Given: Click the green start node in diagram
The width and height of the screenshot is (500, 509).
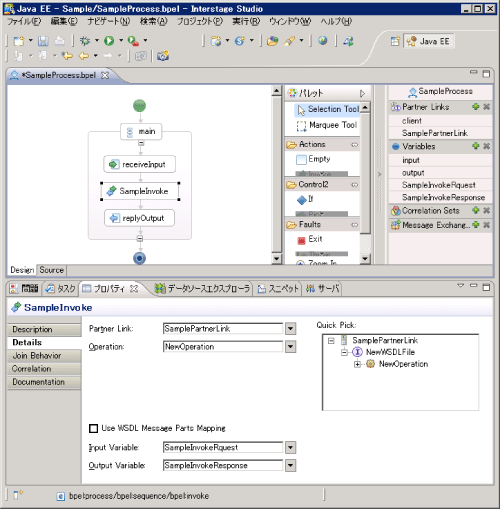Looking at the screenshot, I should [x=139, y=106].
